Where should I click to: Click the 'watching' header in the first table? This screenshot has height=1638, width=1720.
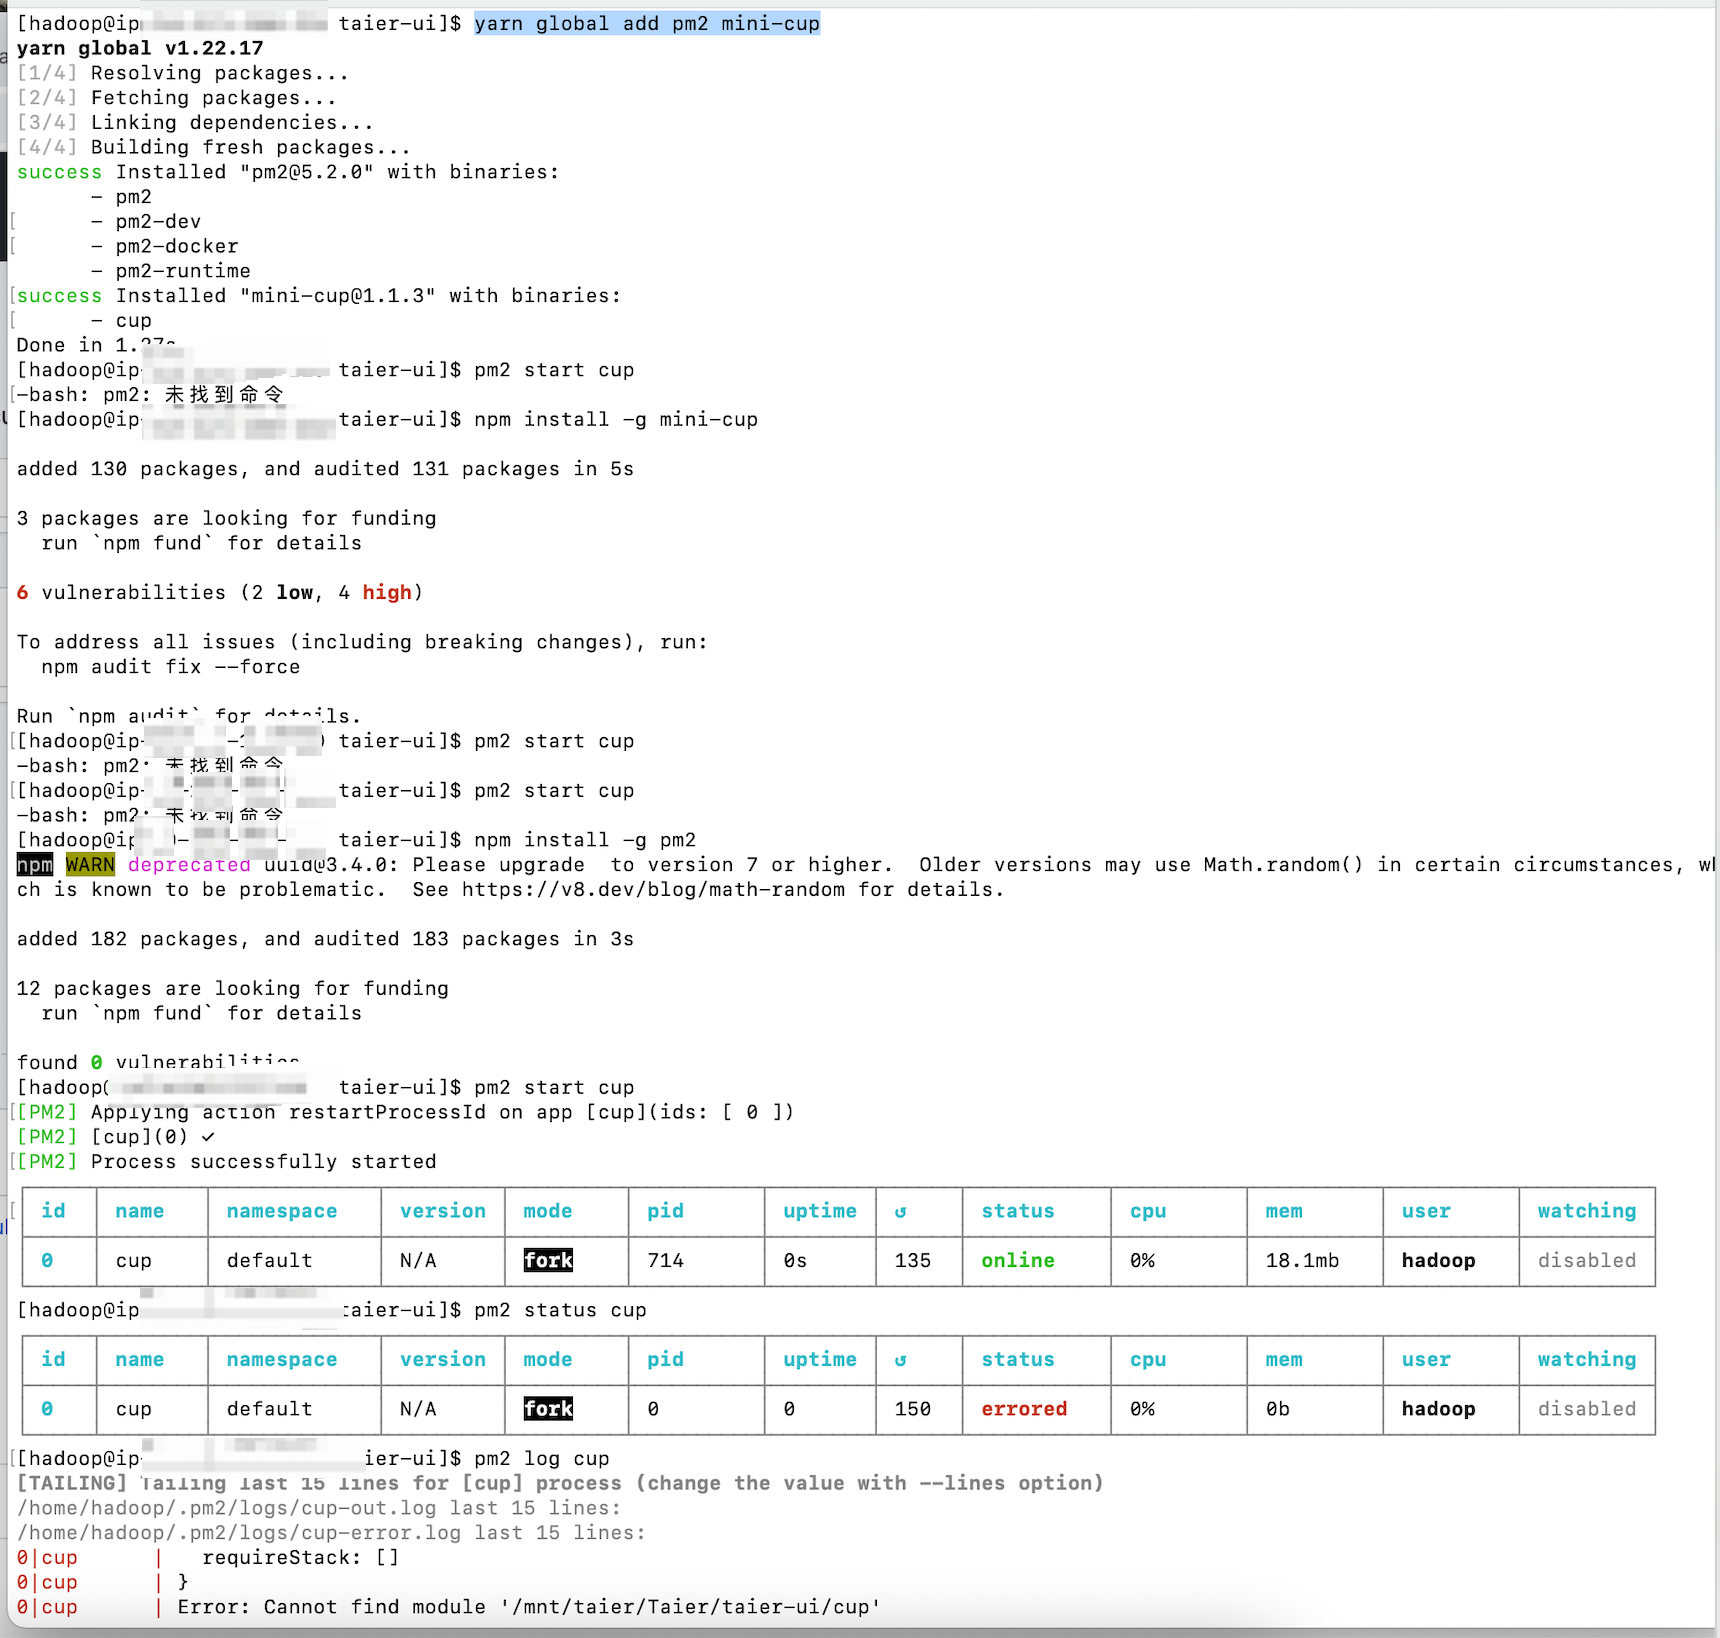pyautogui.click(x=1587, y=1211)
